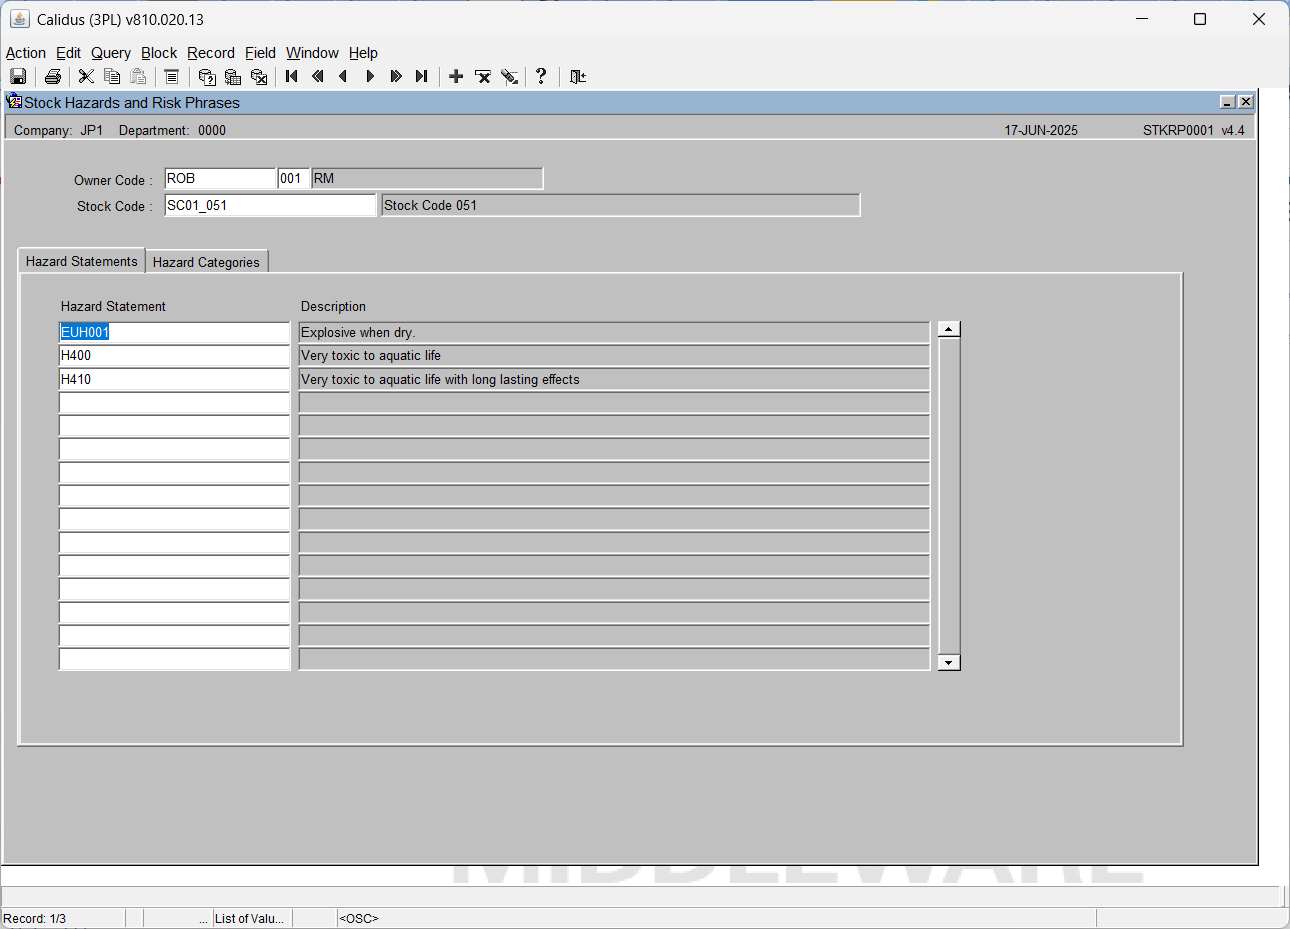Screen dimensions: 1290x929
Task: Click the scrollbar down arrow
Action: (949, 662)
